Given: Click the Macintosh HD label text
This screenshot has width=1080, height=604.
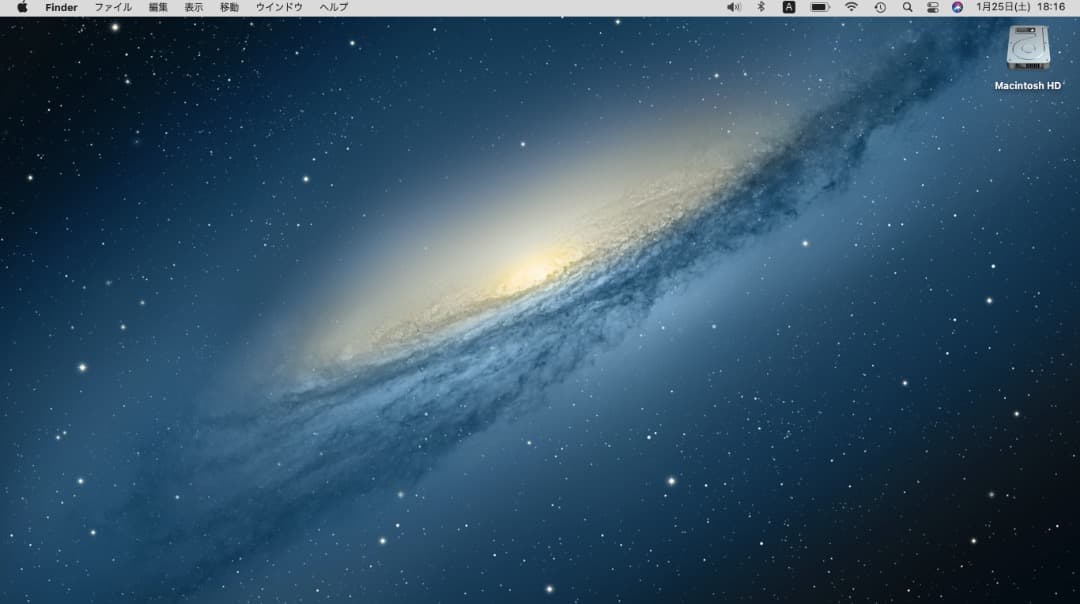Looking at the screenshot, I should (x=1027, y=86).
